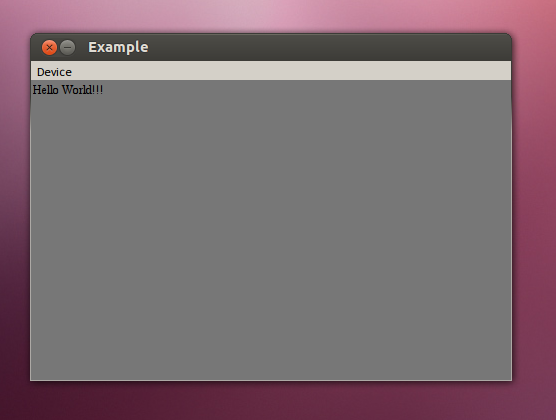The width and height of the screenshot is (556, 420).
Task: Click the desktop wallpaper left of the window
Action: [x=14, y=213]
